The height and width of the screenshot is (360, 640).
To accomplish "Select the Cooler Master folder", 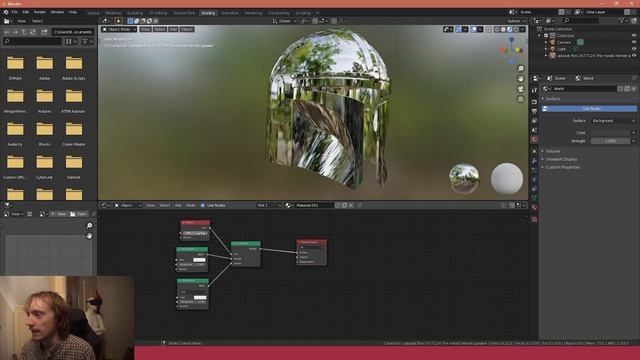I will [x=74, y=129].
